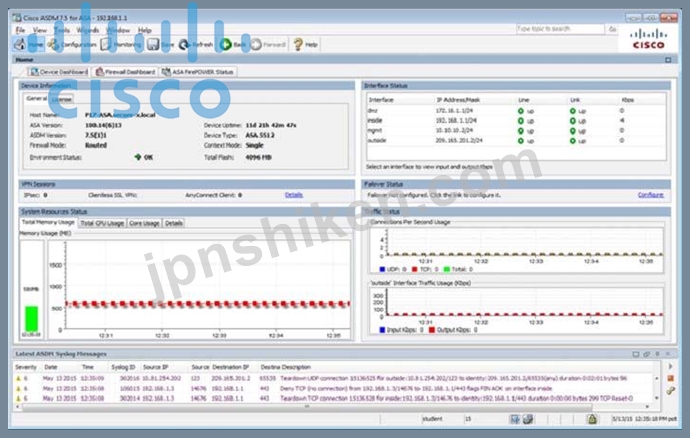Click the Save floppy disk icon
The image size is (690, 438).
153,44
